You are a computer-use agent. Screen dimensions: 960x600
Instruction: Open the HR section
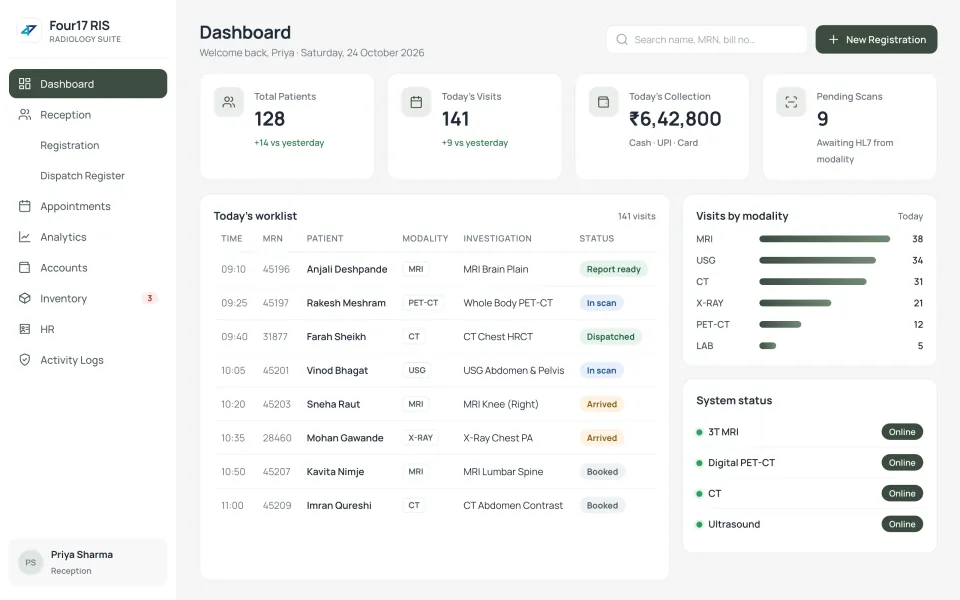click(x=88, y=329)
